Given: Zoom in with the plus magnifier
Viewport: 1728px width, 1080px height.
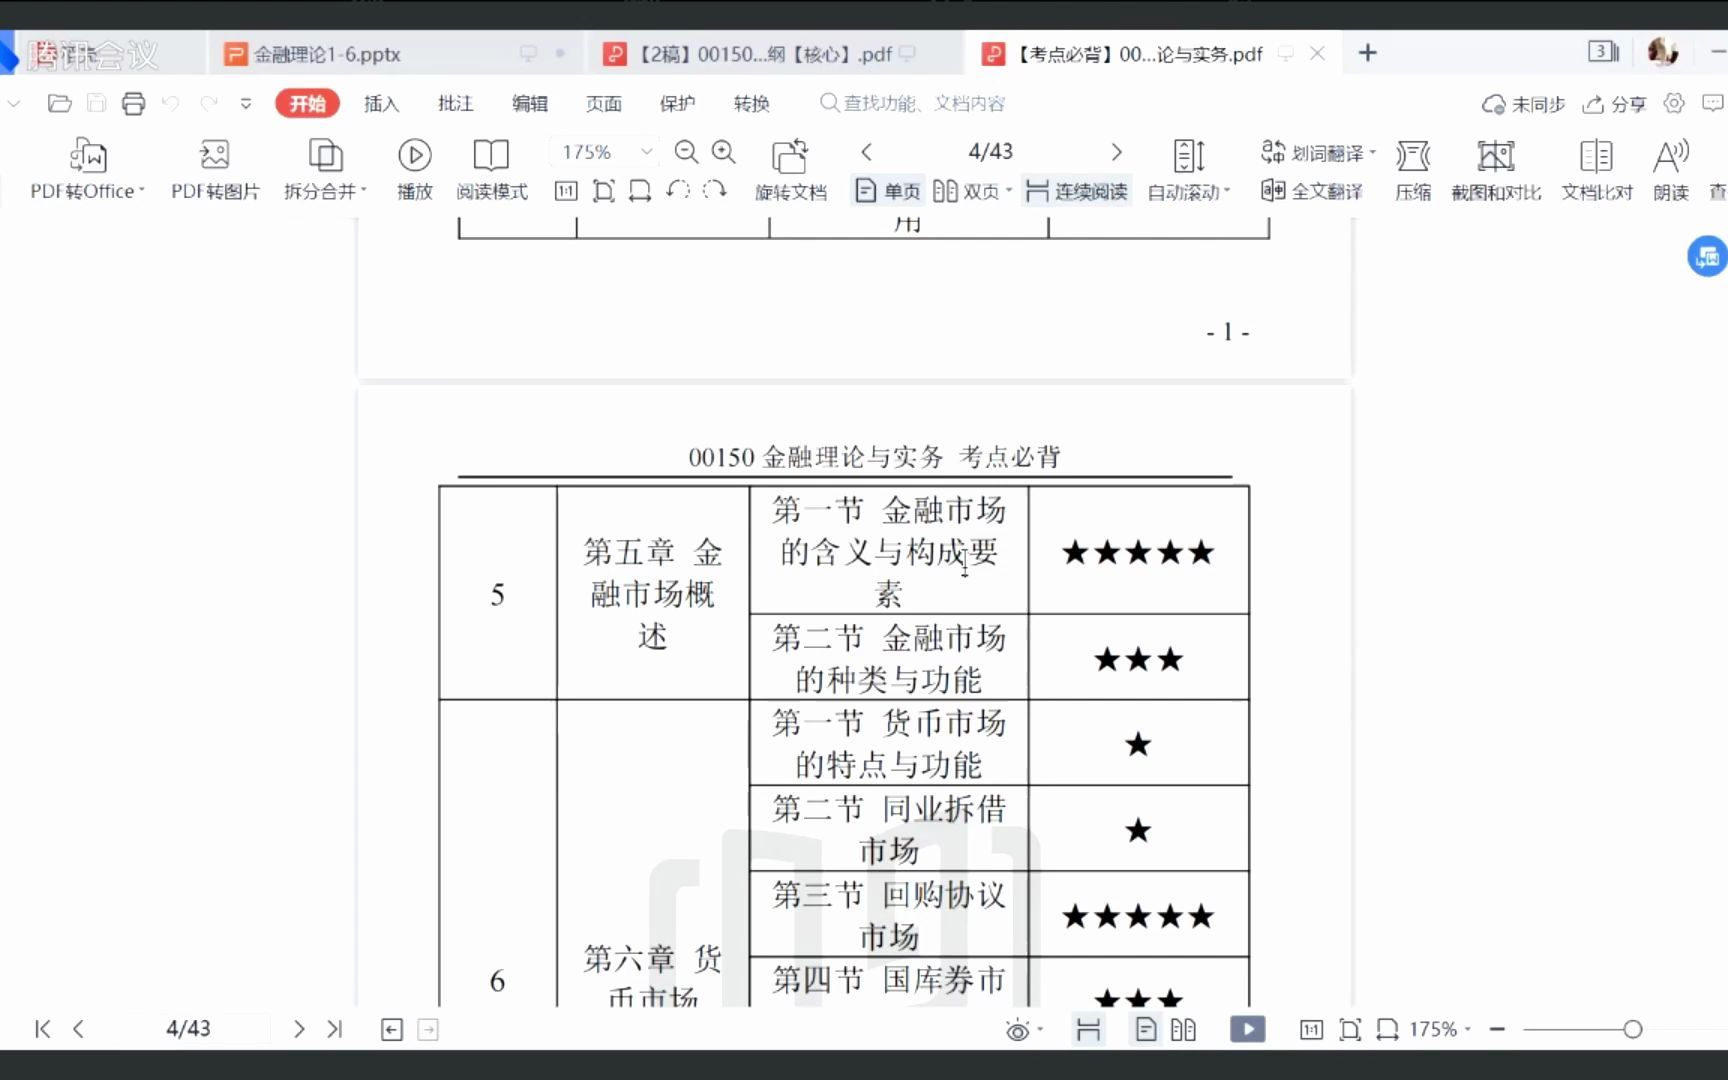Looking at the screenshot, I should (724, 152).
